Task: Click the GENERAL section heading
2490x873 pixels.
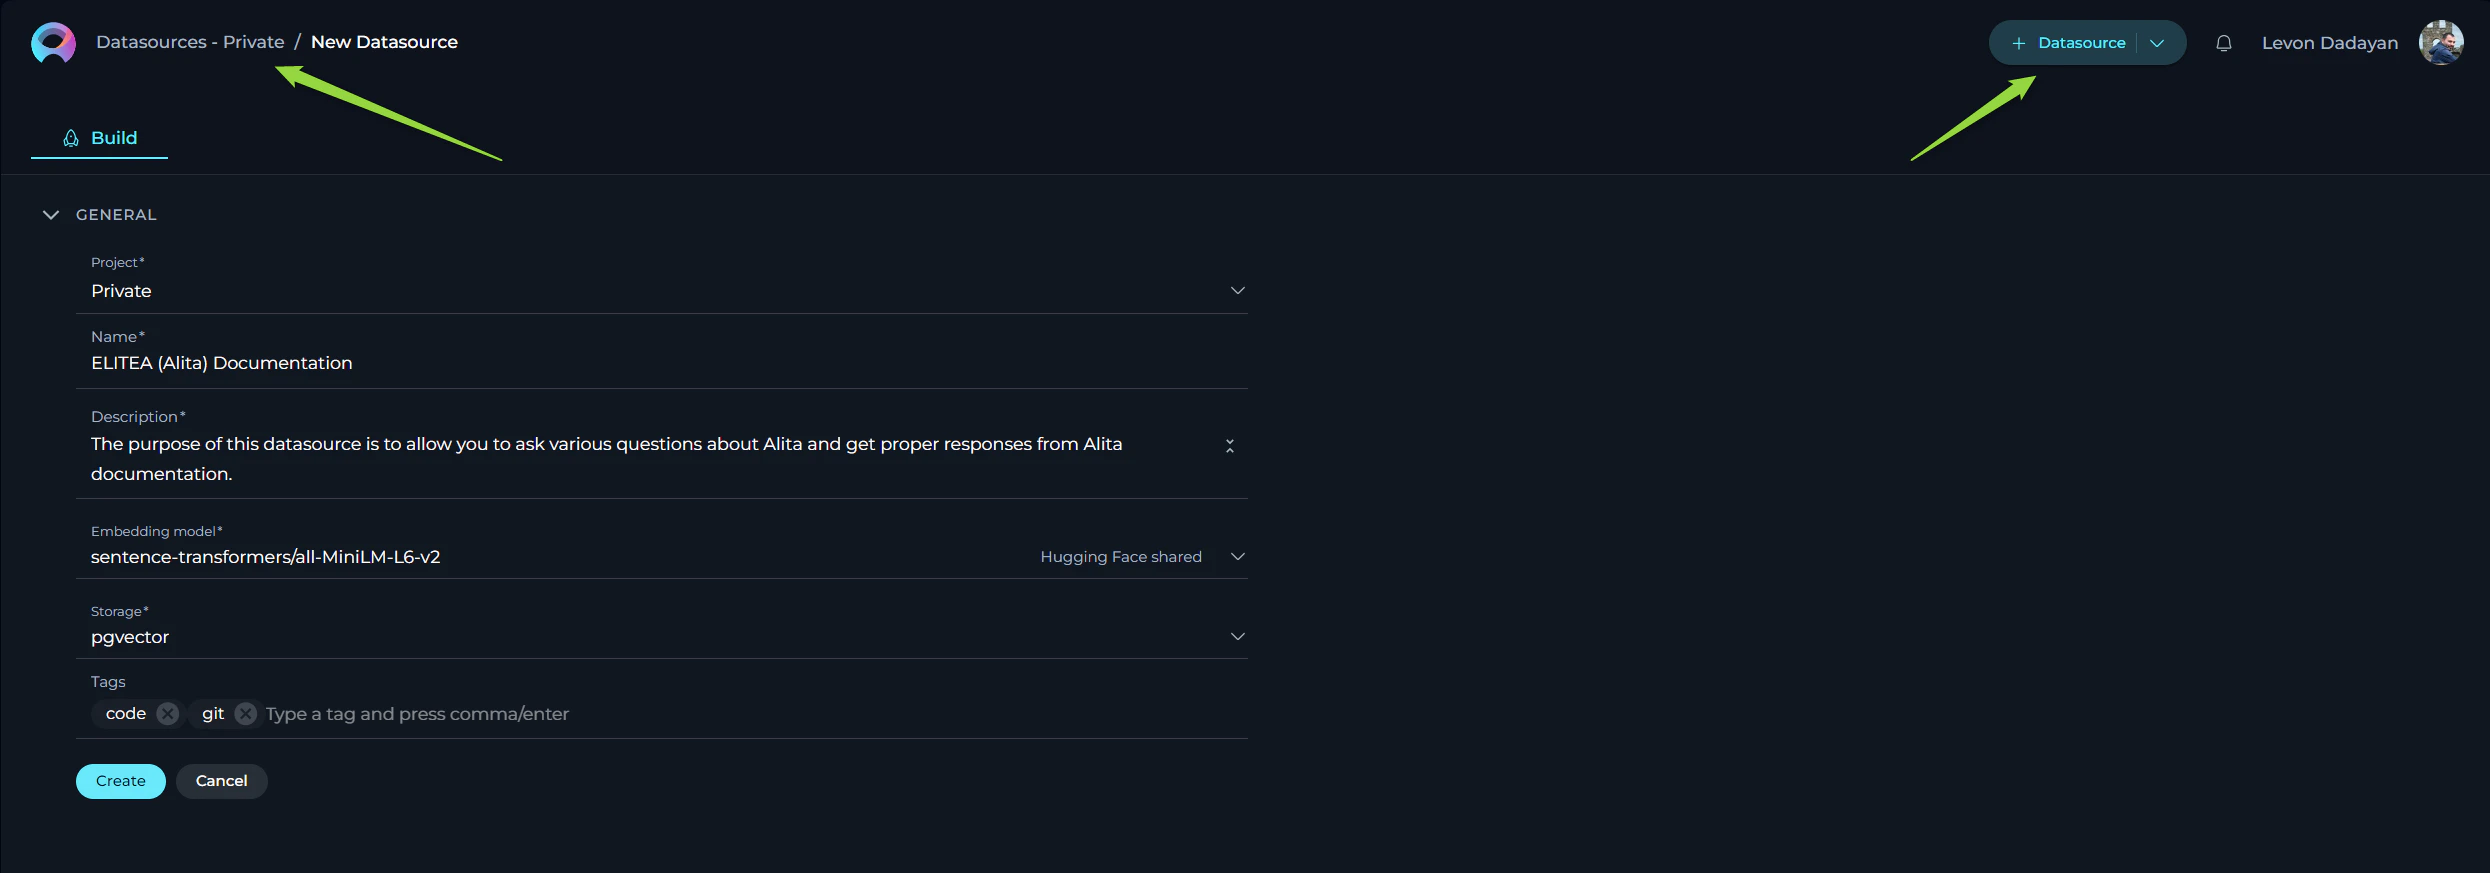Action: coord(116,215)
